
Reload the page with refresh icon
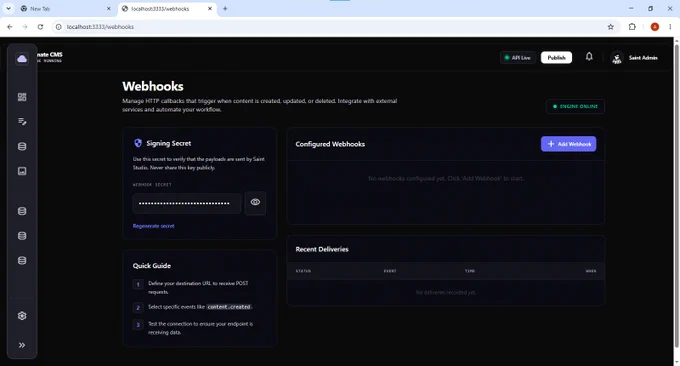[40, 27]
